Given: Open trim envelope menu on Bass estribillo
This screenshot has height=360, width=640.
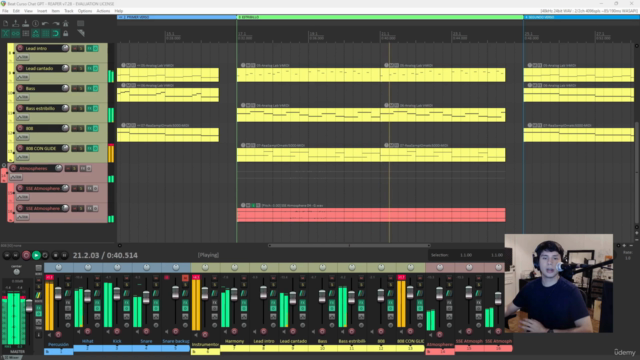Looking at the screenshot, I should pos(22,117).
